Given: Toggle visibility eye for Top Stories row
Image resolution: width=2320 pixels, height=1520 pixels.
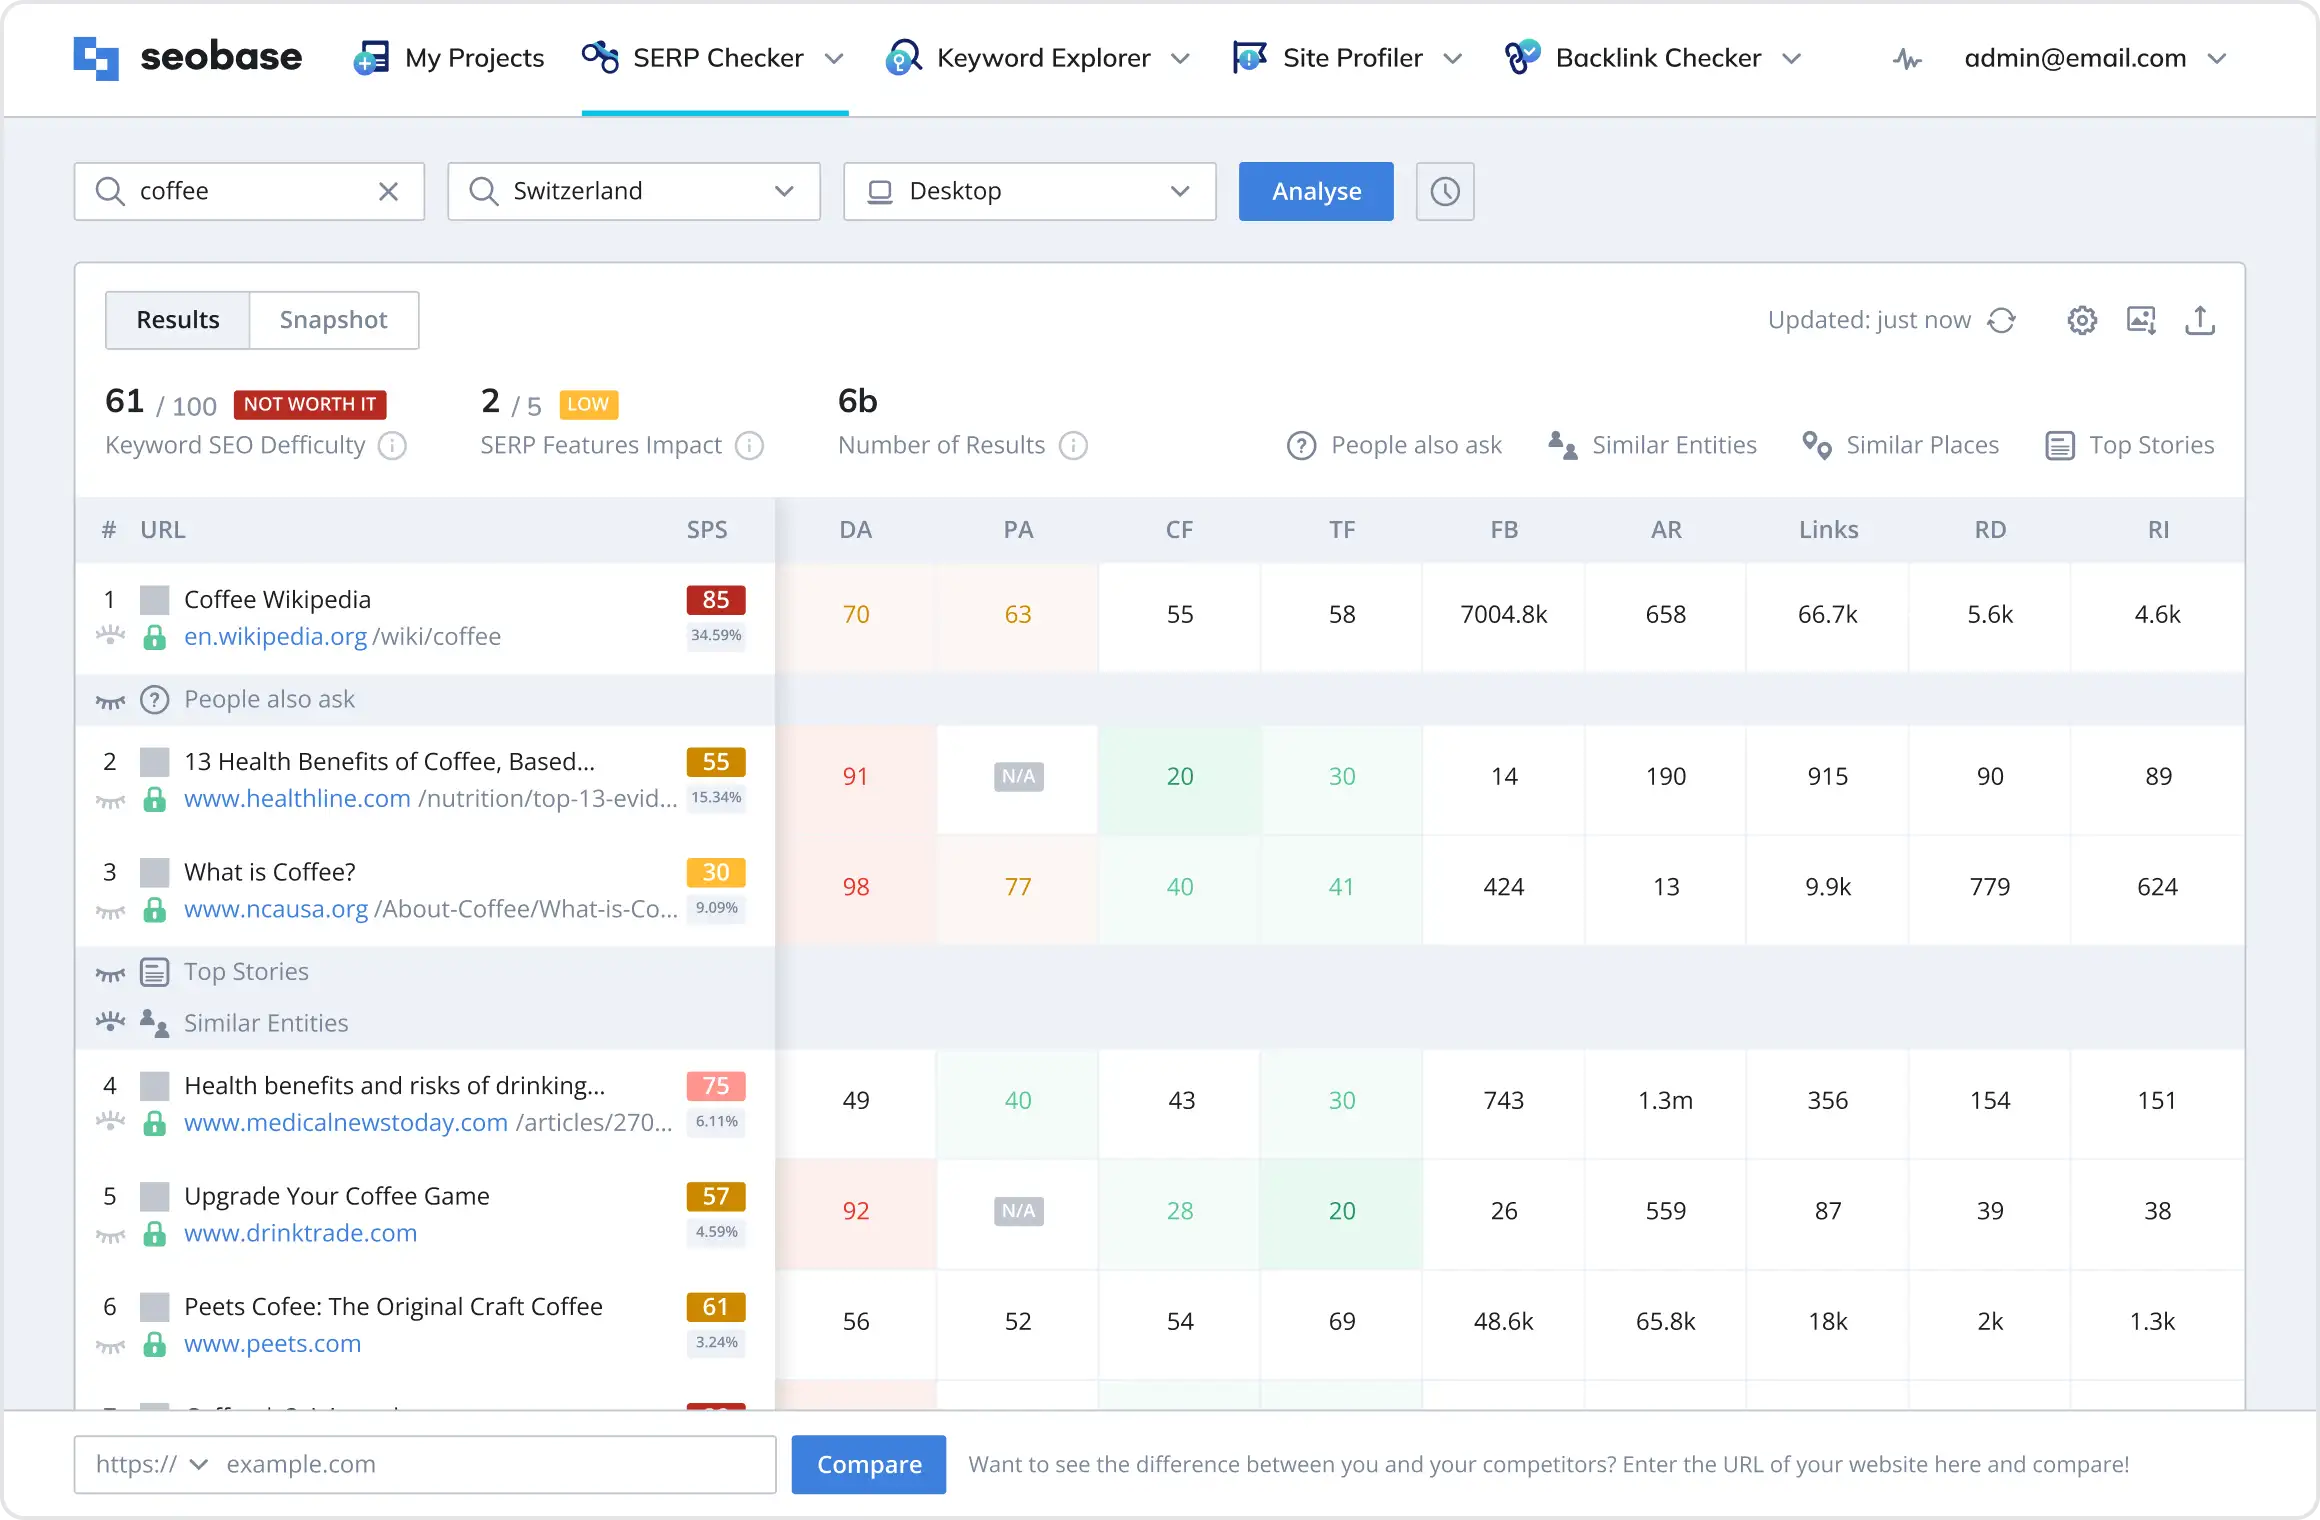Looking at the screenshot, I should click(x=110, y=974).
